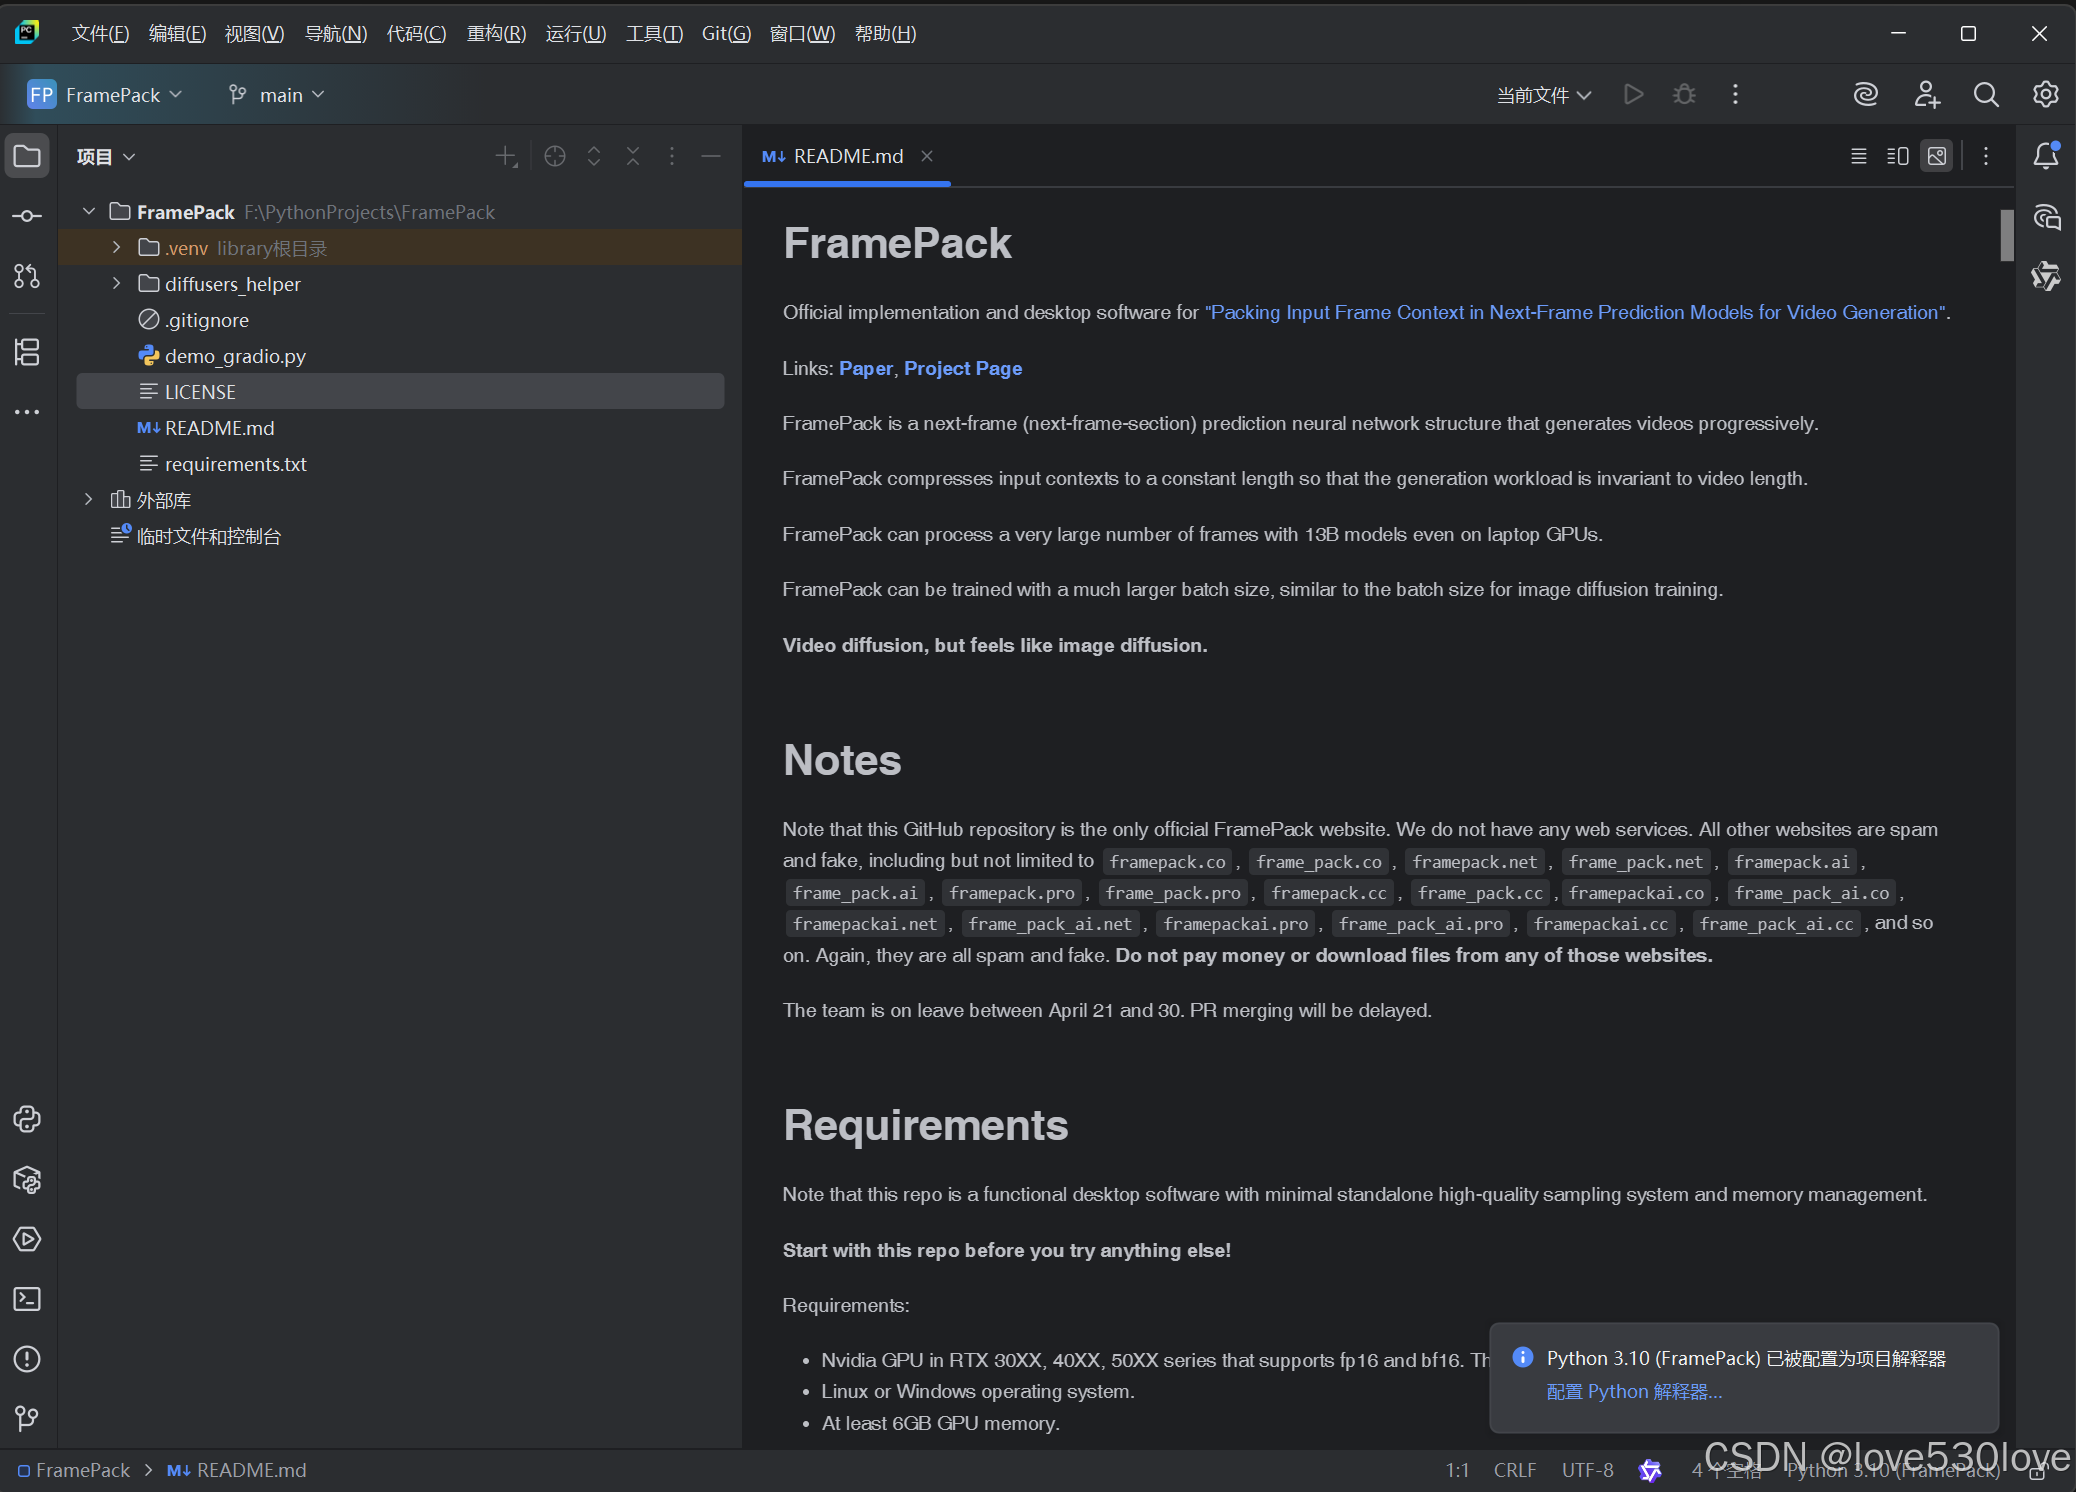Open the Terminal tool window
The image size is (2076, 1492).
[x=27, y=1299]
